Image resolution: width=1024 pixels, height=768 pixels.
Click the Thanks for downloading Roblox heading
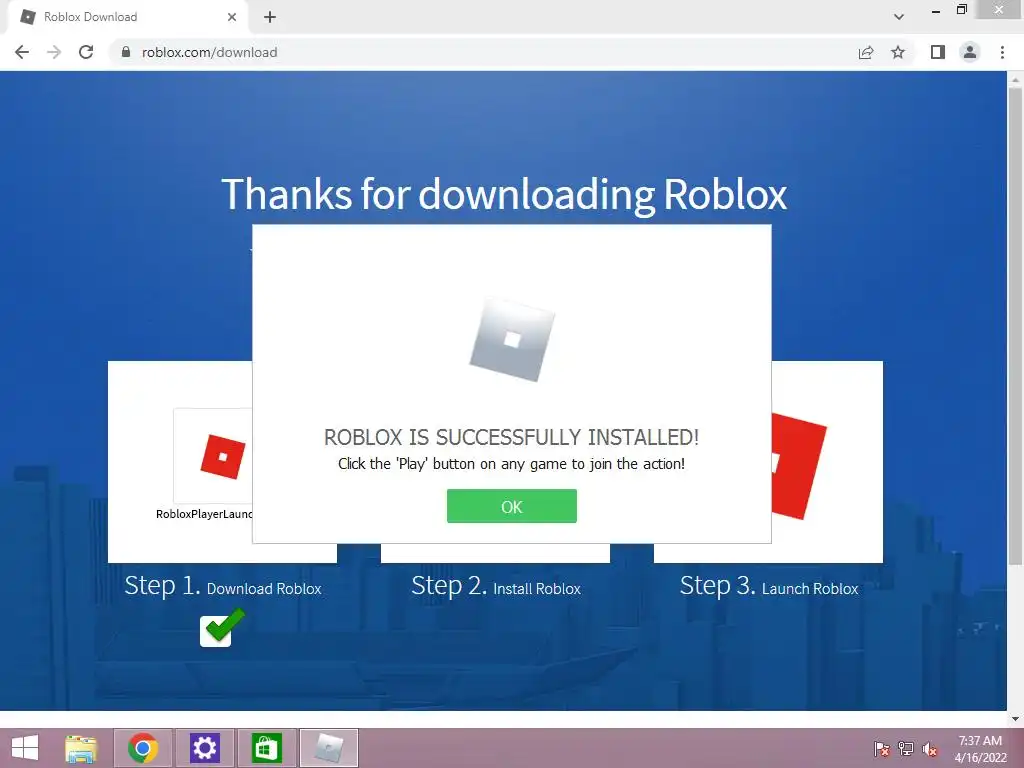click(x=504, y=194)
